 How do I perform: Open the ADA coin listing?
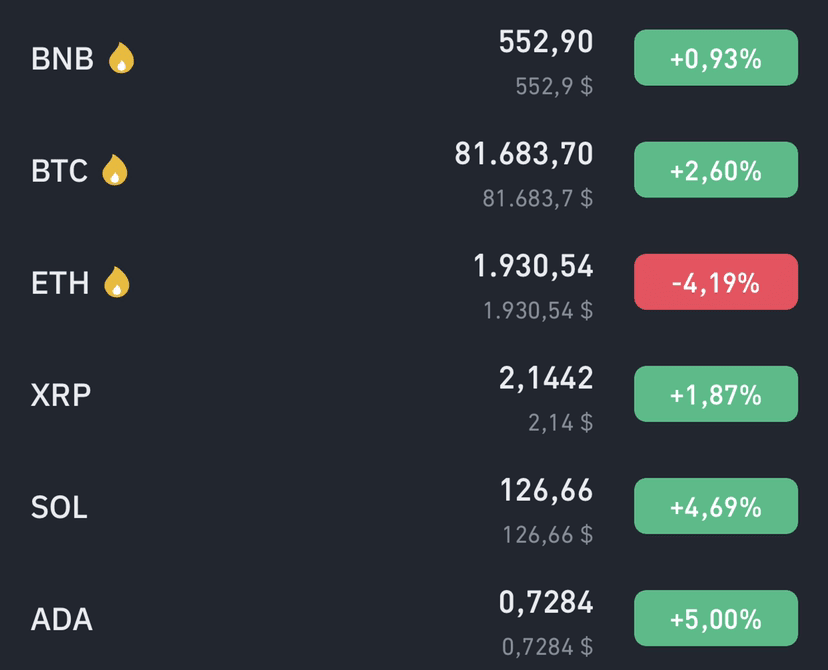click(x=414, y=618)
